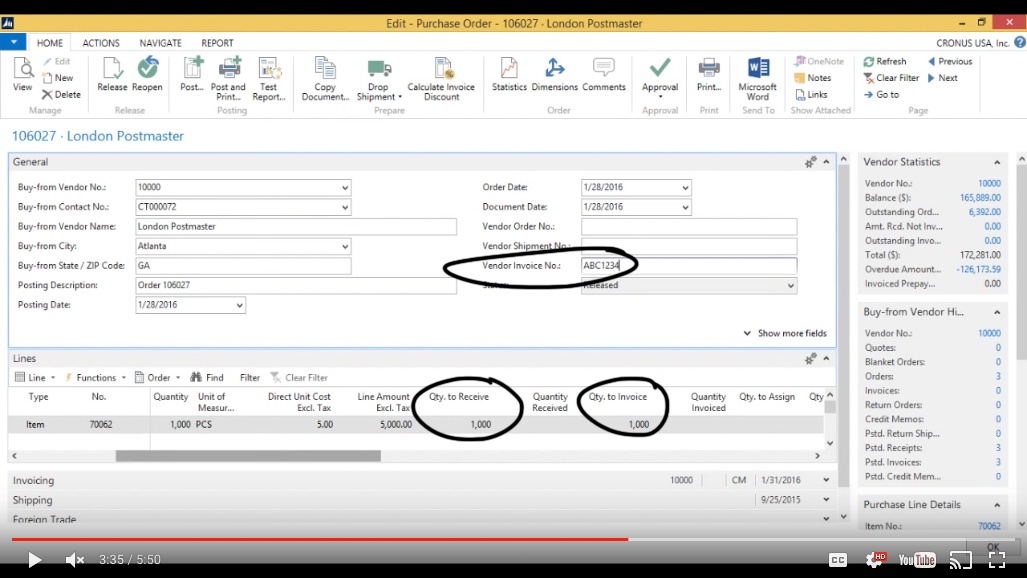Go to Next record
1027x578 pixels.
943,77
